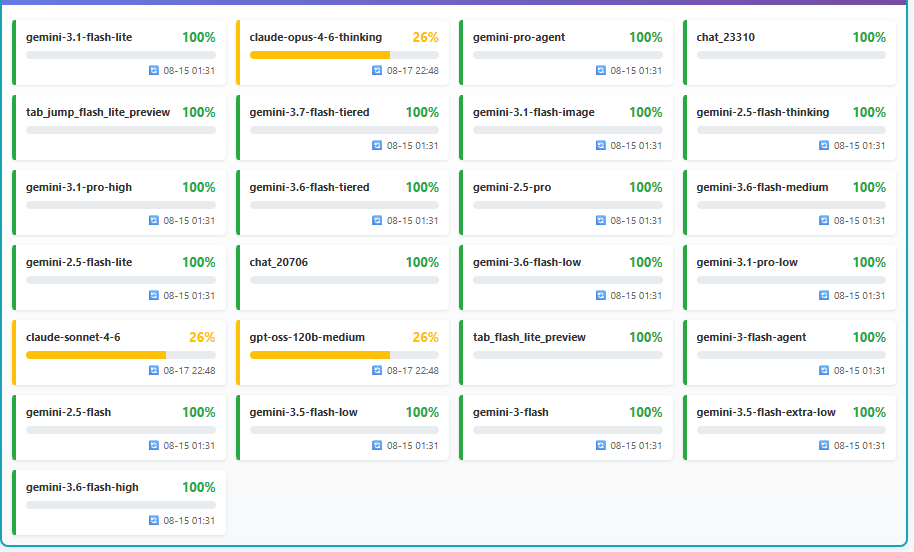The height and width of the screenshot is (552, 914).
Task: Click the claude-sonnet-4-6 yellow quota bar
Action: [x=121, y=355]
